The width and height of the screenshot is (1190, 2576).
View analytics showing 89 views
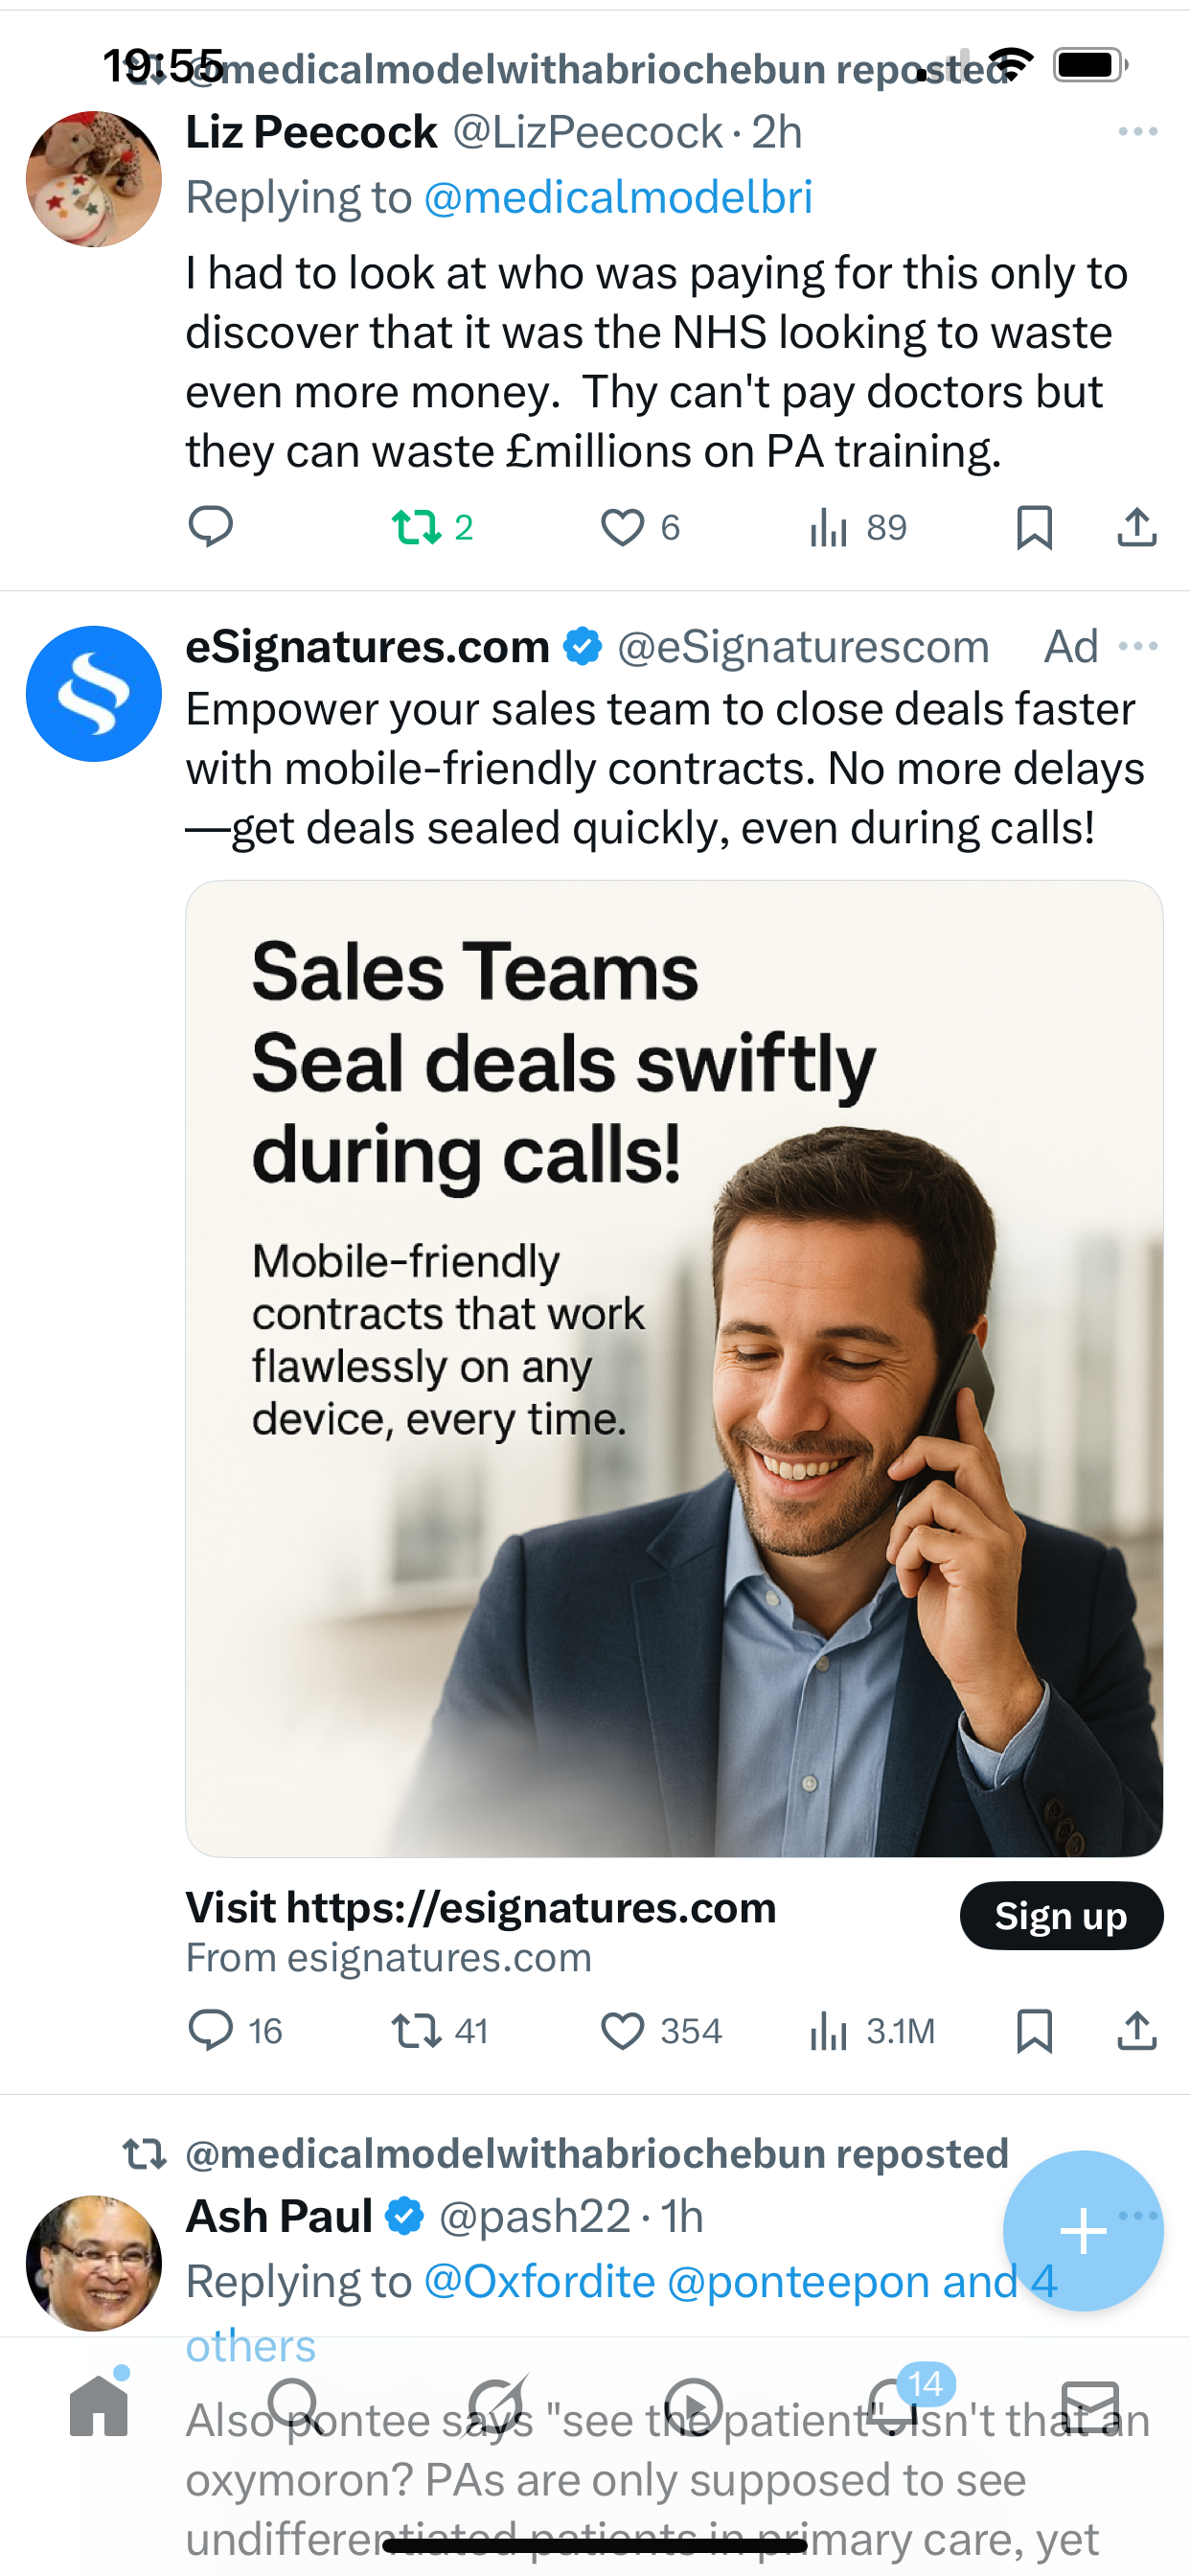tap(857, 527)
